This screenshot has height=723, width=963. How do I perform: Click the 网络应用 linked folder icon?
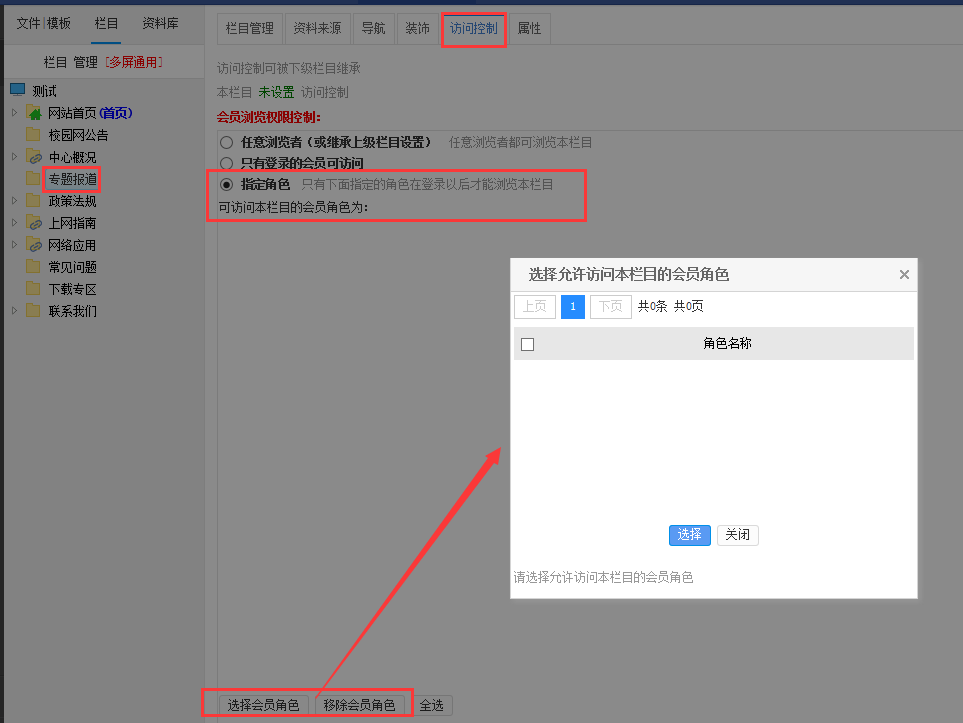point(35,245)
